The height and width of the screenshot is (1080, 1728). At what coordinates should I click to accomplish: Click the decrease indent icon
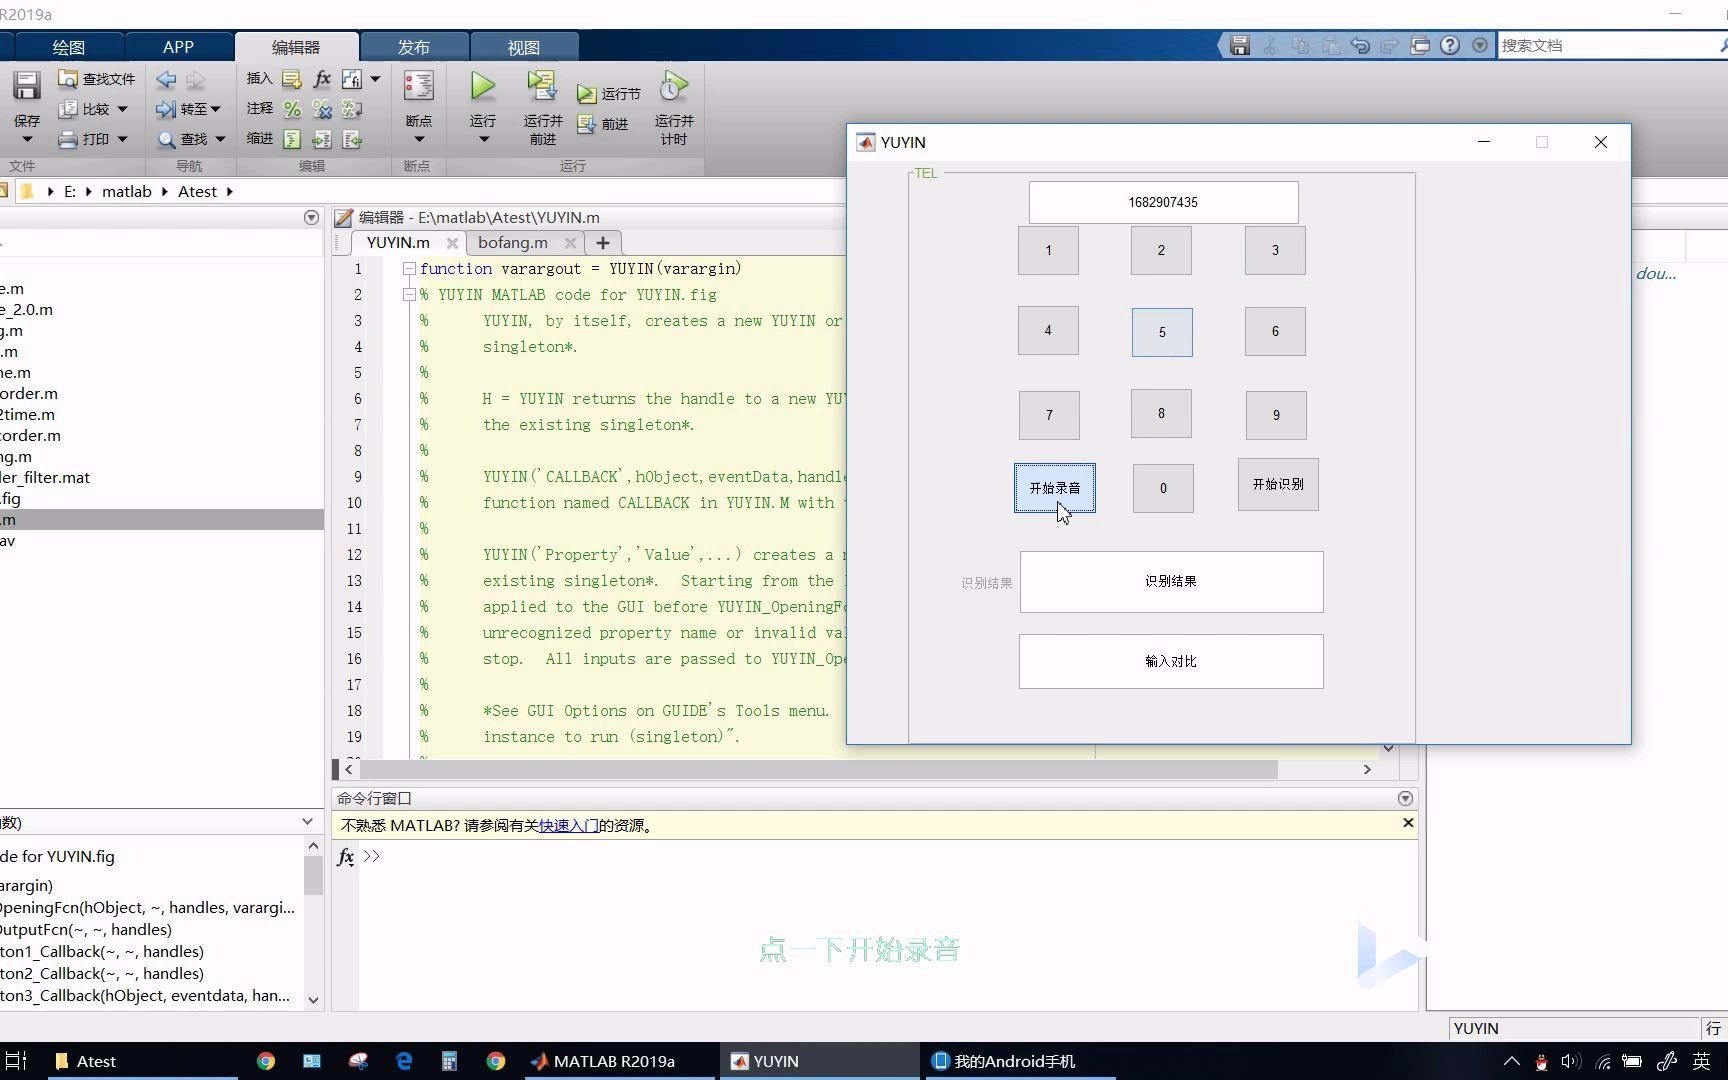pos(352,139)
